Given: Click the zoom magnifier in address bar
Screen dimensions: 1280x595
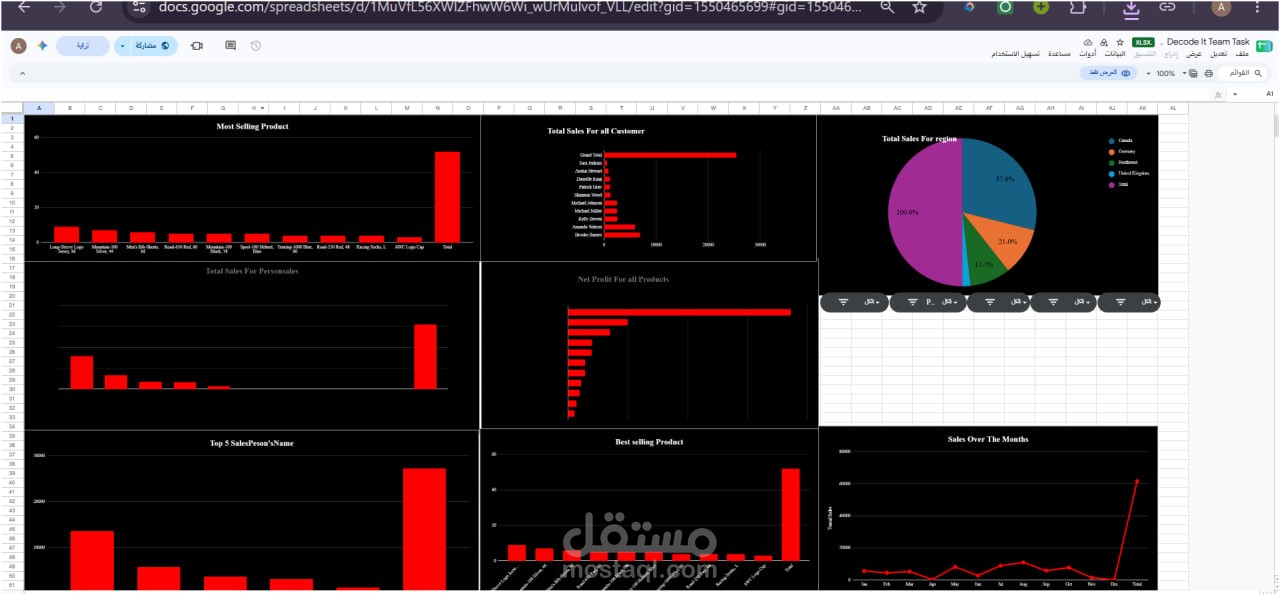Looking at the screenshot, I should (887, 7).
